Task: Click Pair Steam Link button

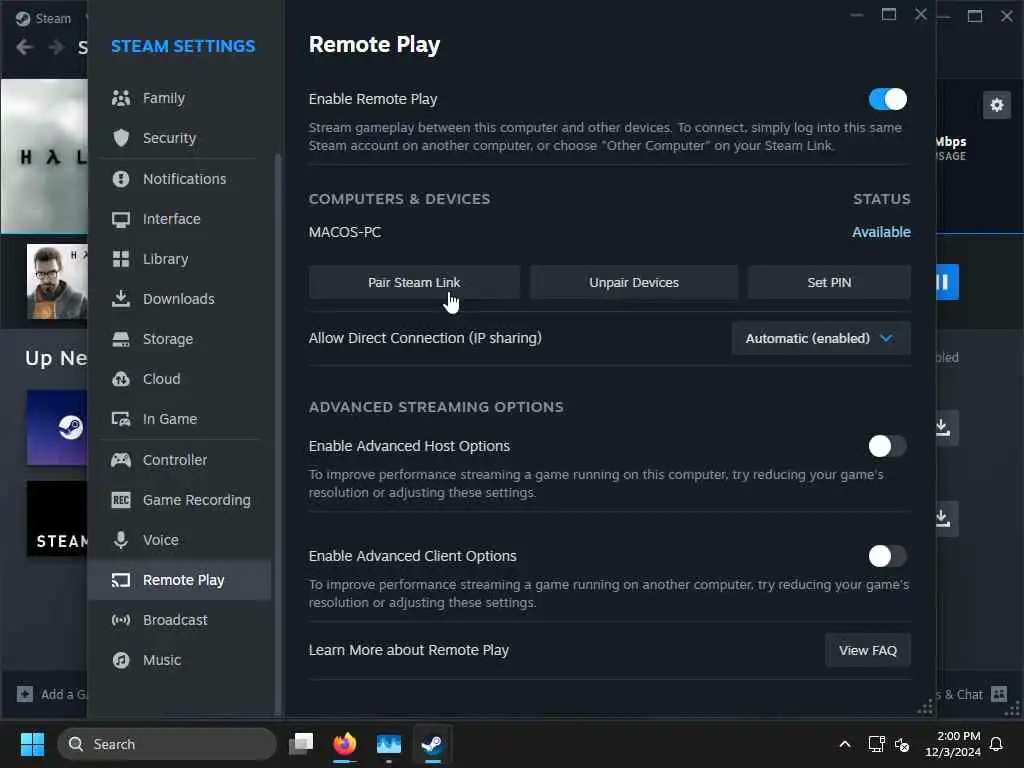Action: coord(414,282)
